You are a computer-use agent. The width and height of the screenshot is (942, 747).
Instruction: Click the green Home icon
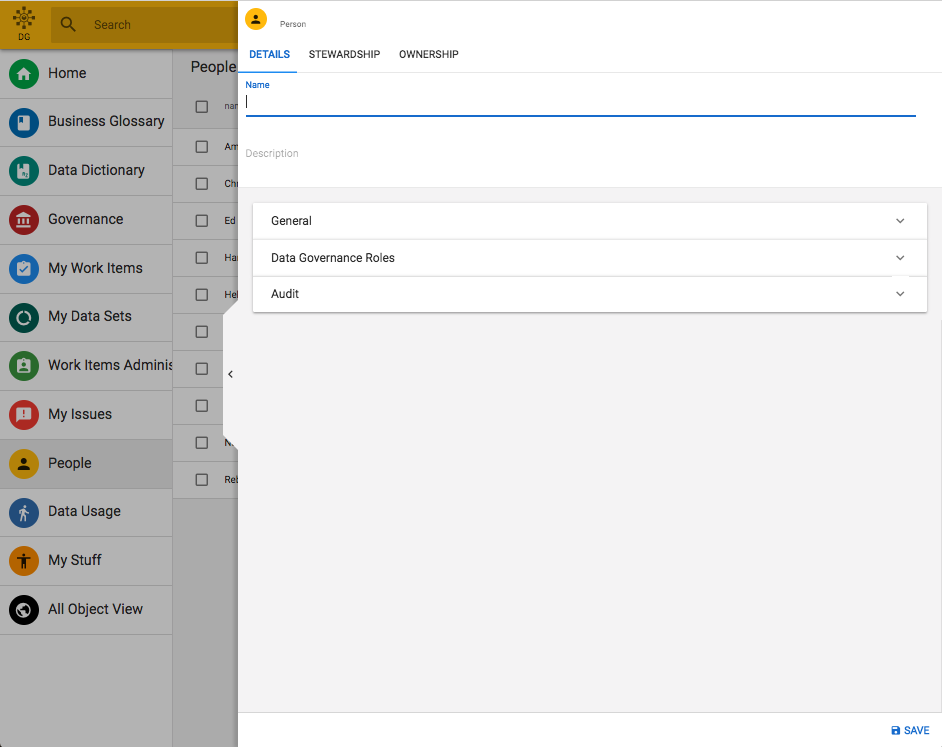24,74
